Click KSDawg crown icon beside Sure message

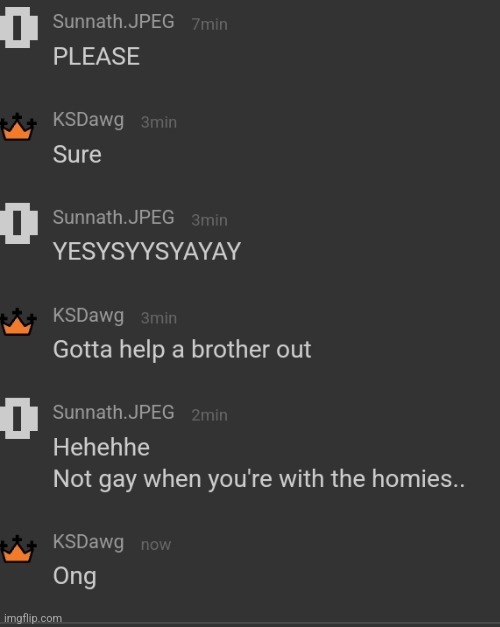coord(18,127)
